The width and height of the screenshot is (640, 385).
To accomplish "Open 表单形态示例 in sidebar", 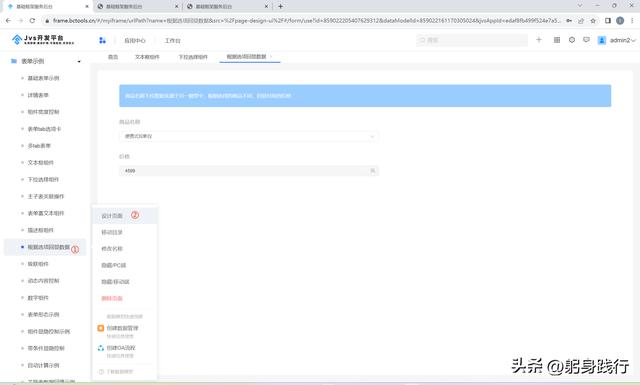I will point(43,314).
